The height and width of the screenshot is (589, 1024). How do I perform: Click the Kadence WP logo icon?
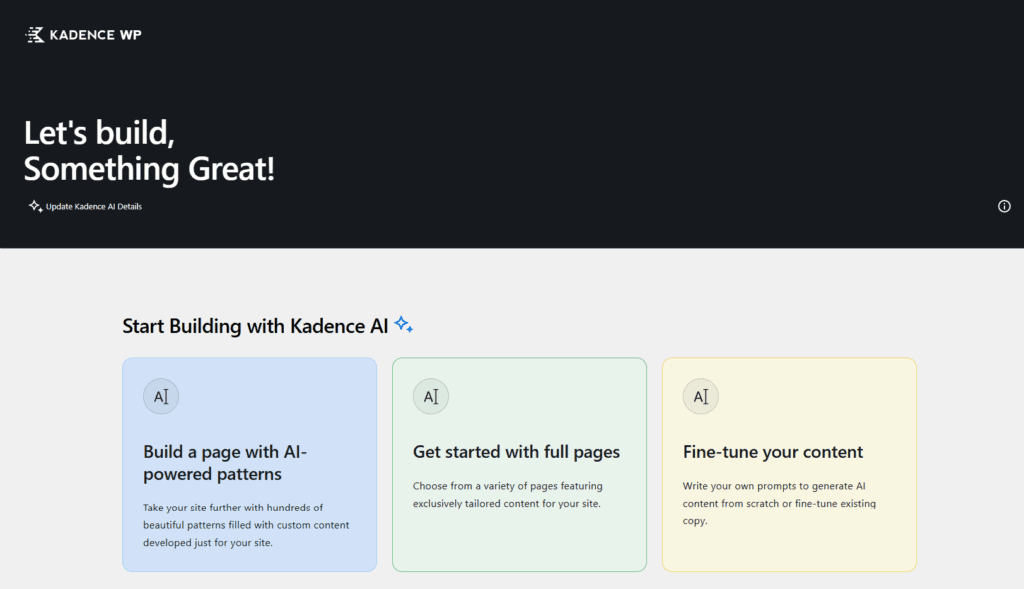point(33,34)
